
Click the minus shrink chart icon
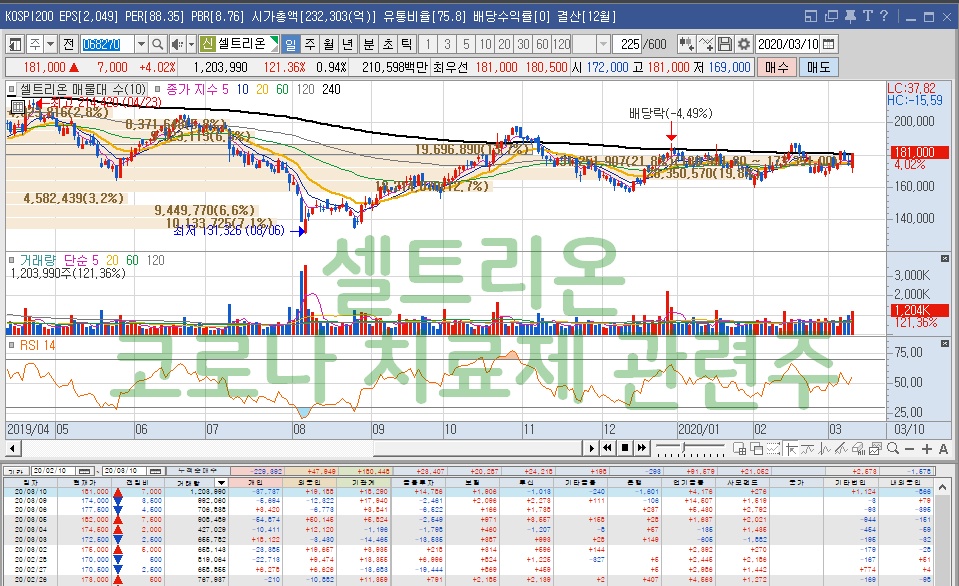pos(909,449)
